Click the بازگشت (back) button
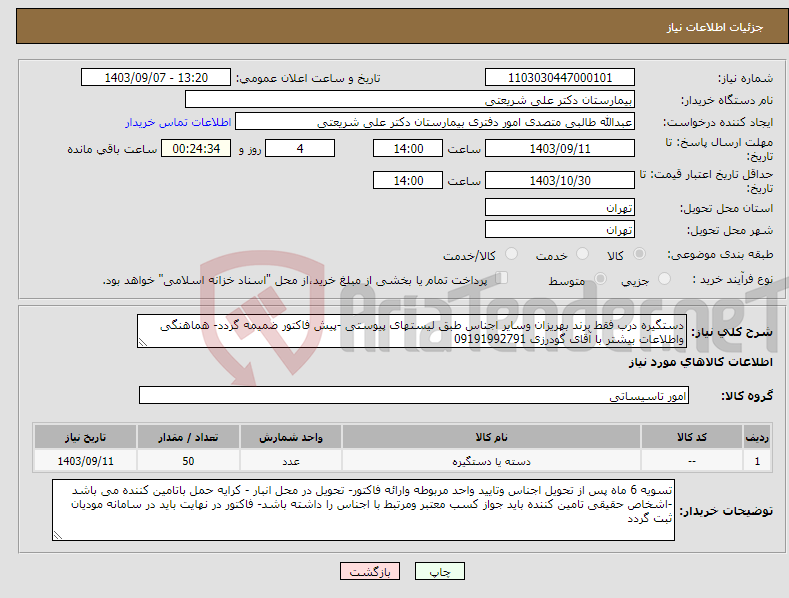Viewport: 789px width, 598px height. click(x=370, y=571)
